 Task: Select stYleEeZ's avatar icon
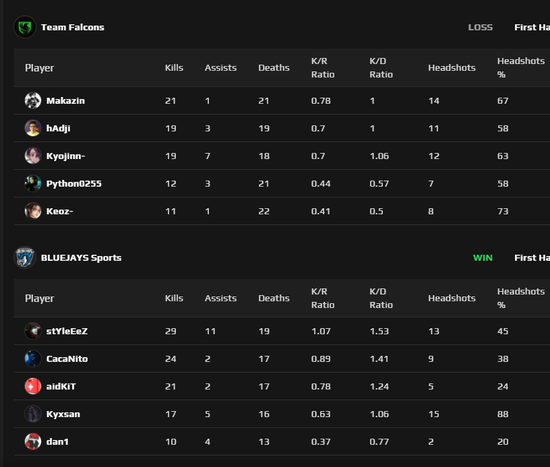(33, 331)
